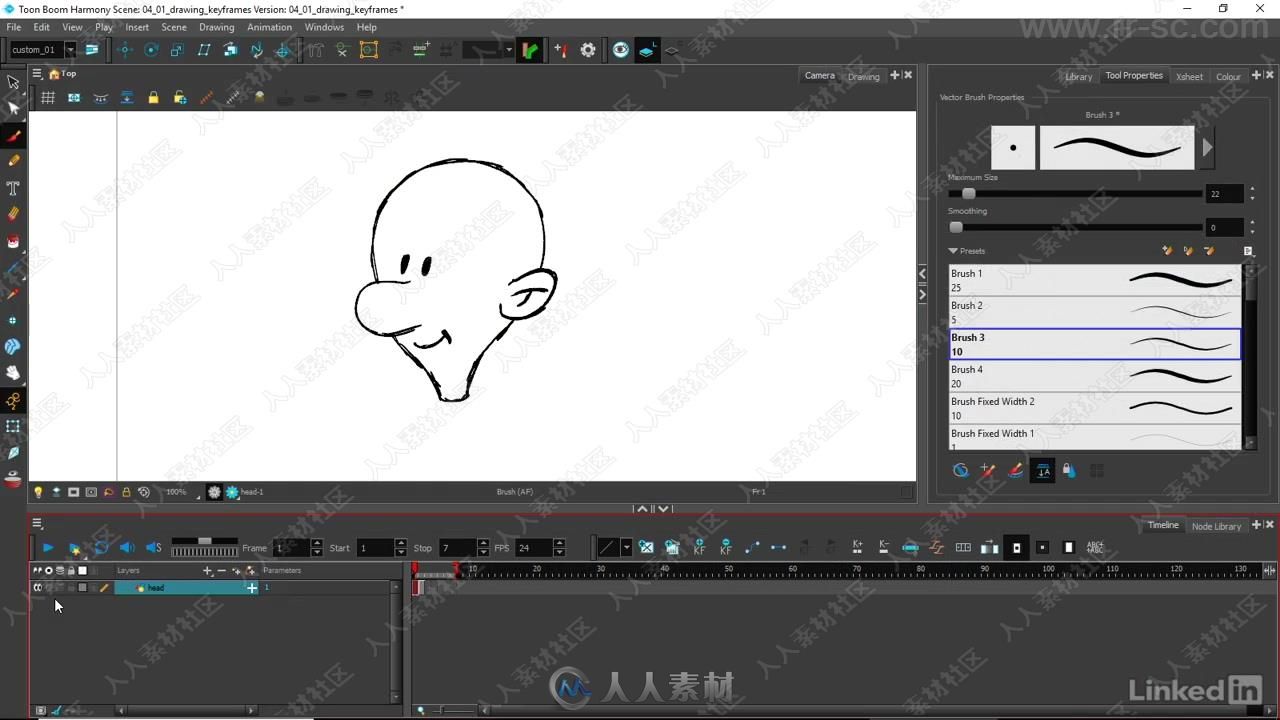Click the workspace manager icon beside custom_01
This screenshot has width=1280, height=720.
(92, 50)
